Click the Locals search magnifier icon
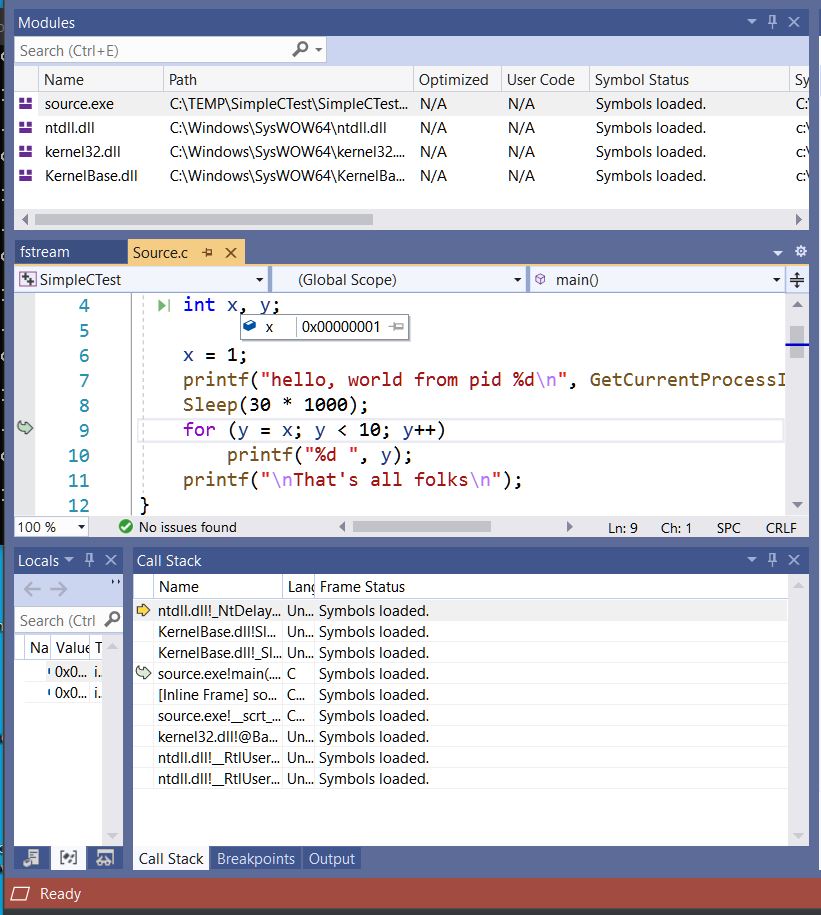Image resolution: width=821 pixels, height=915 pixels. tap(112, 619)
